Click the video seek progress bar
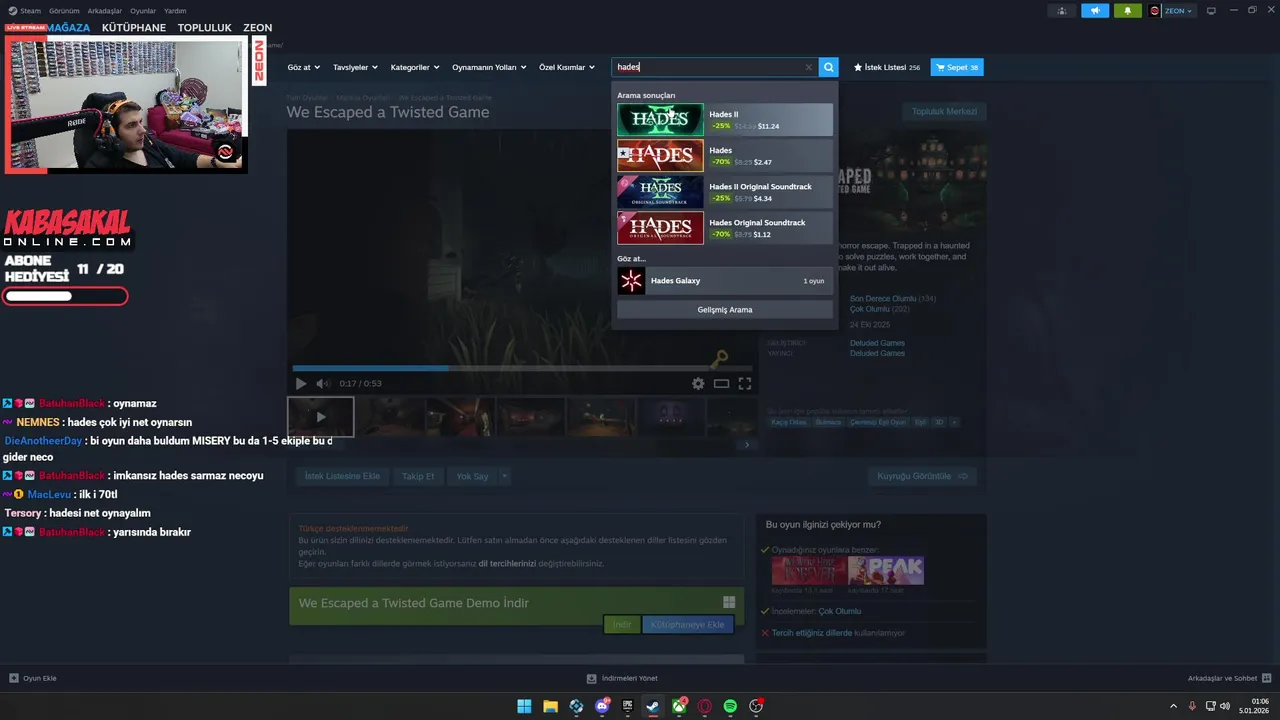1280x720 pixels. coord(522,368)
